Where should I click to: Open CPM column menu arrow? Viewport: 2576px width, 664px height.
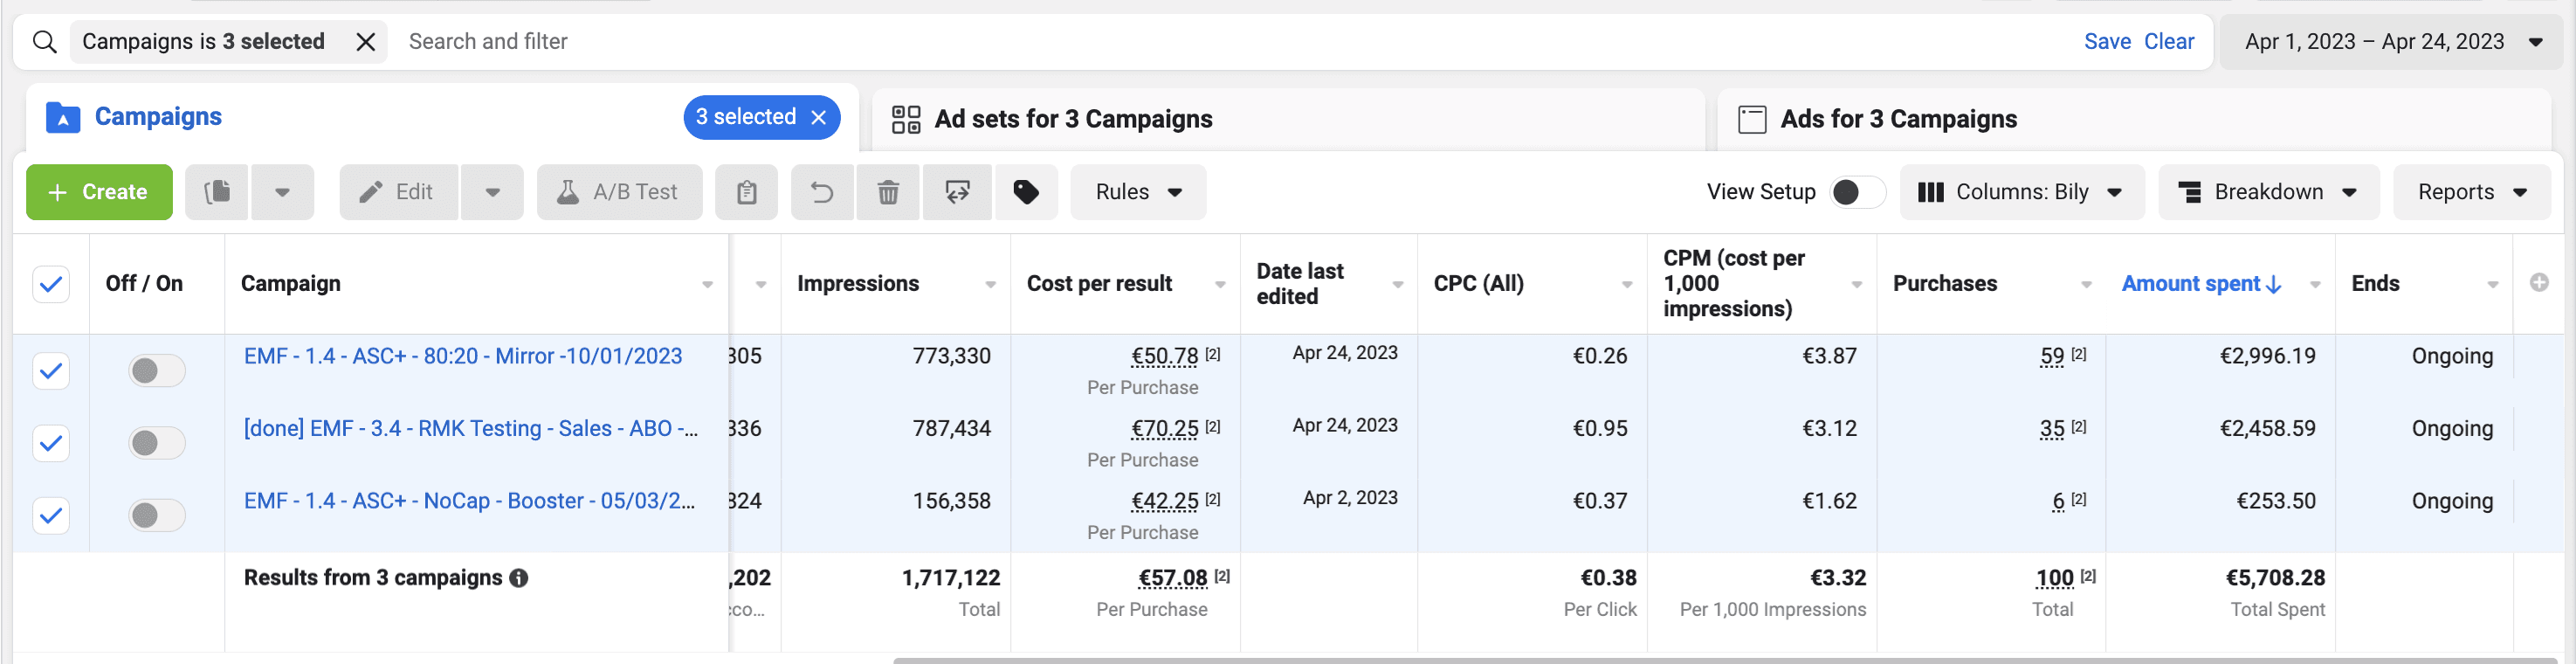pyautogui.click(x=1857, y=285)
